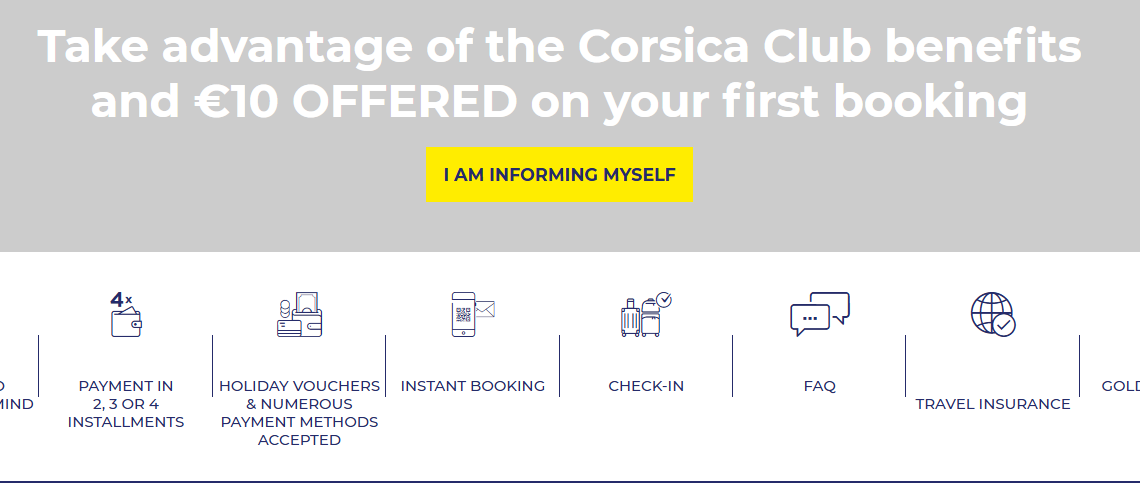Select the globe with checkmark insurance icon
The image size is (1140, 483).
pos(993,314)
